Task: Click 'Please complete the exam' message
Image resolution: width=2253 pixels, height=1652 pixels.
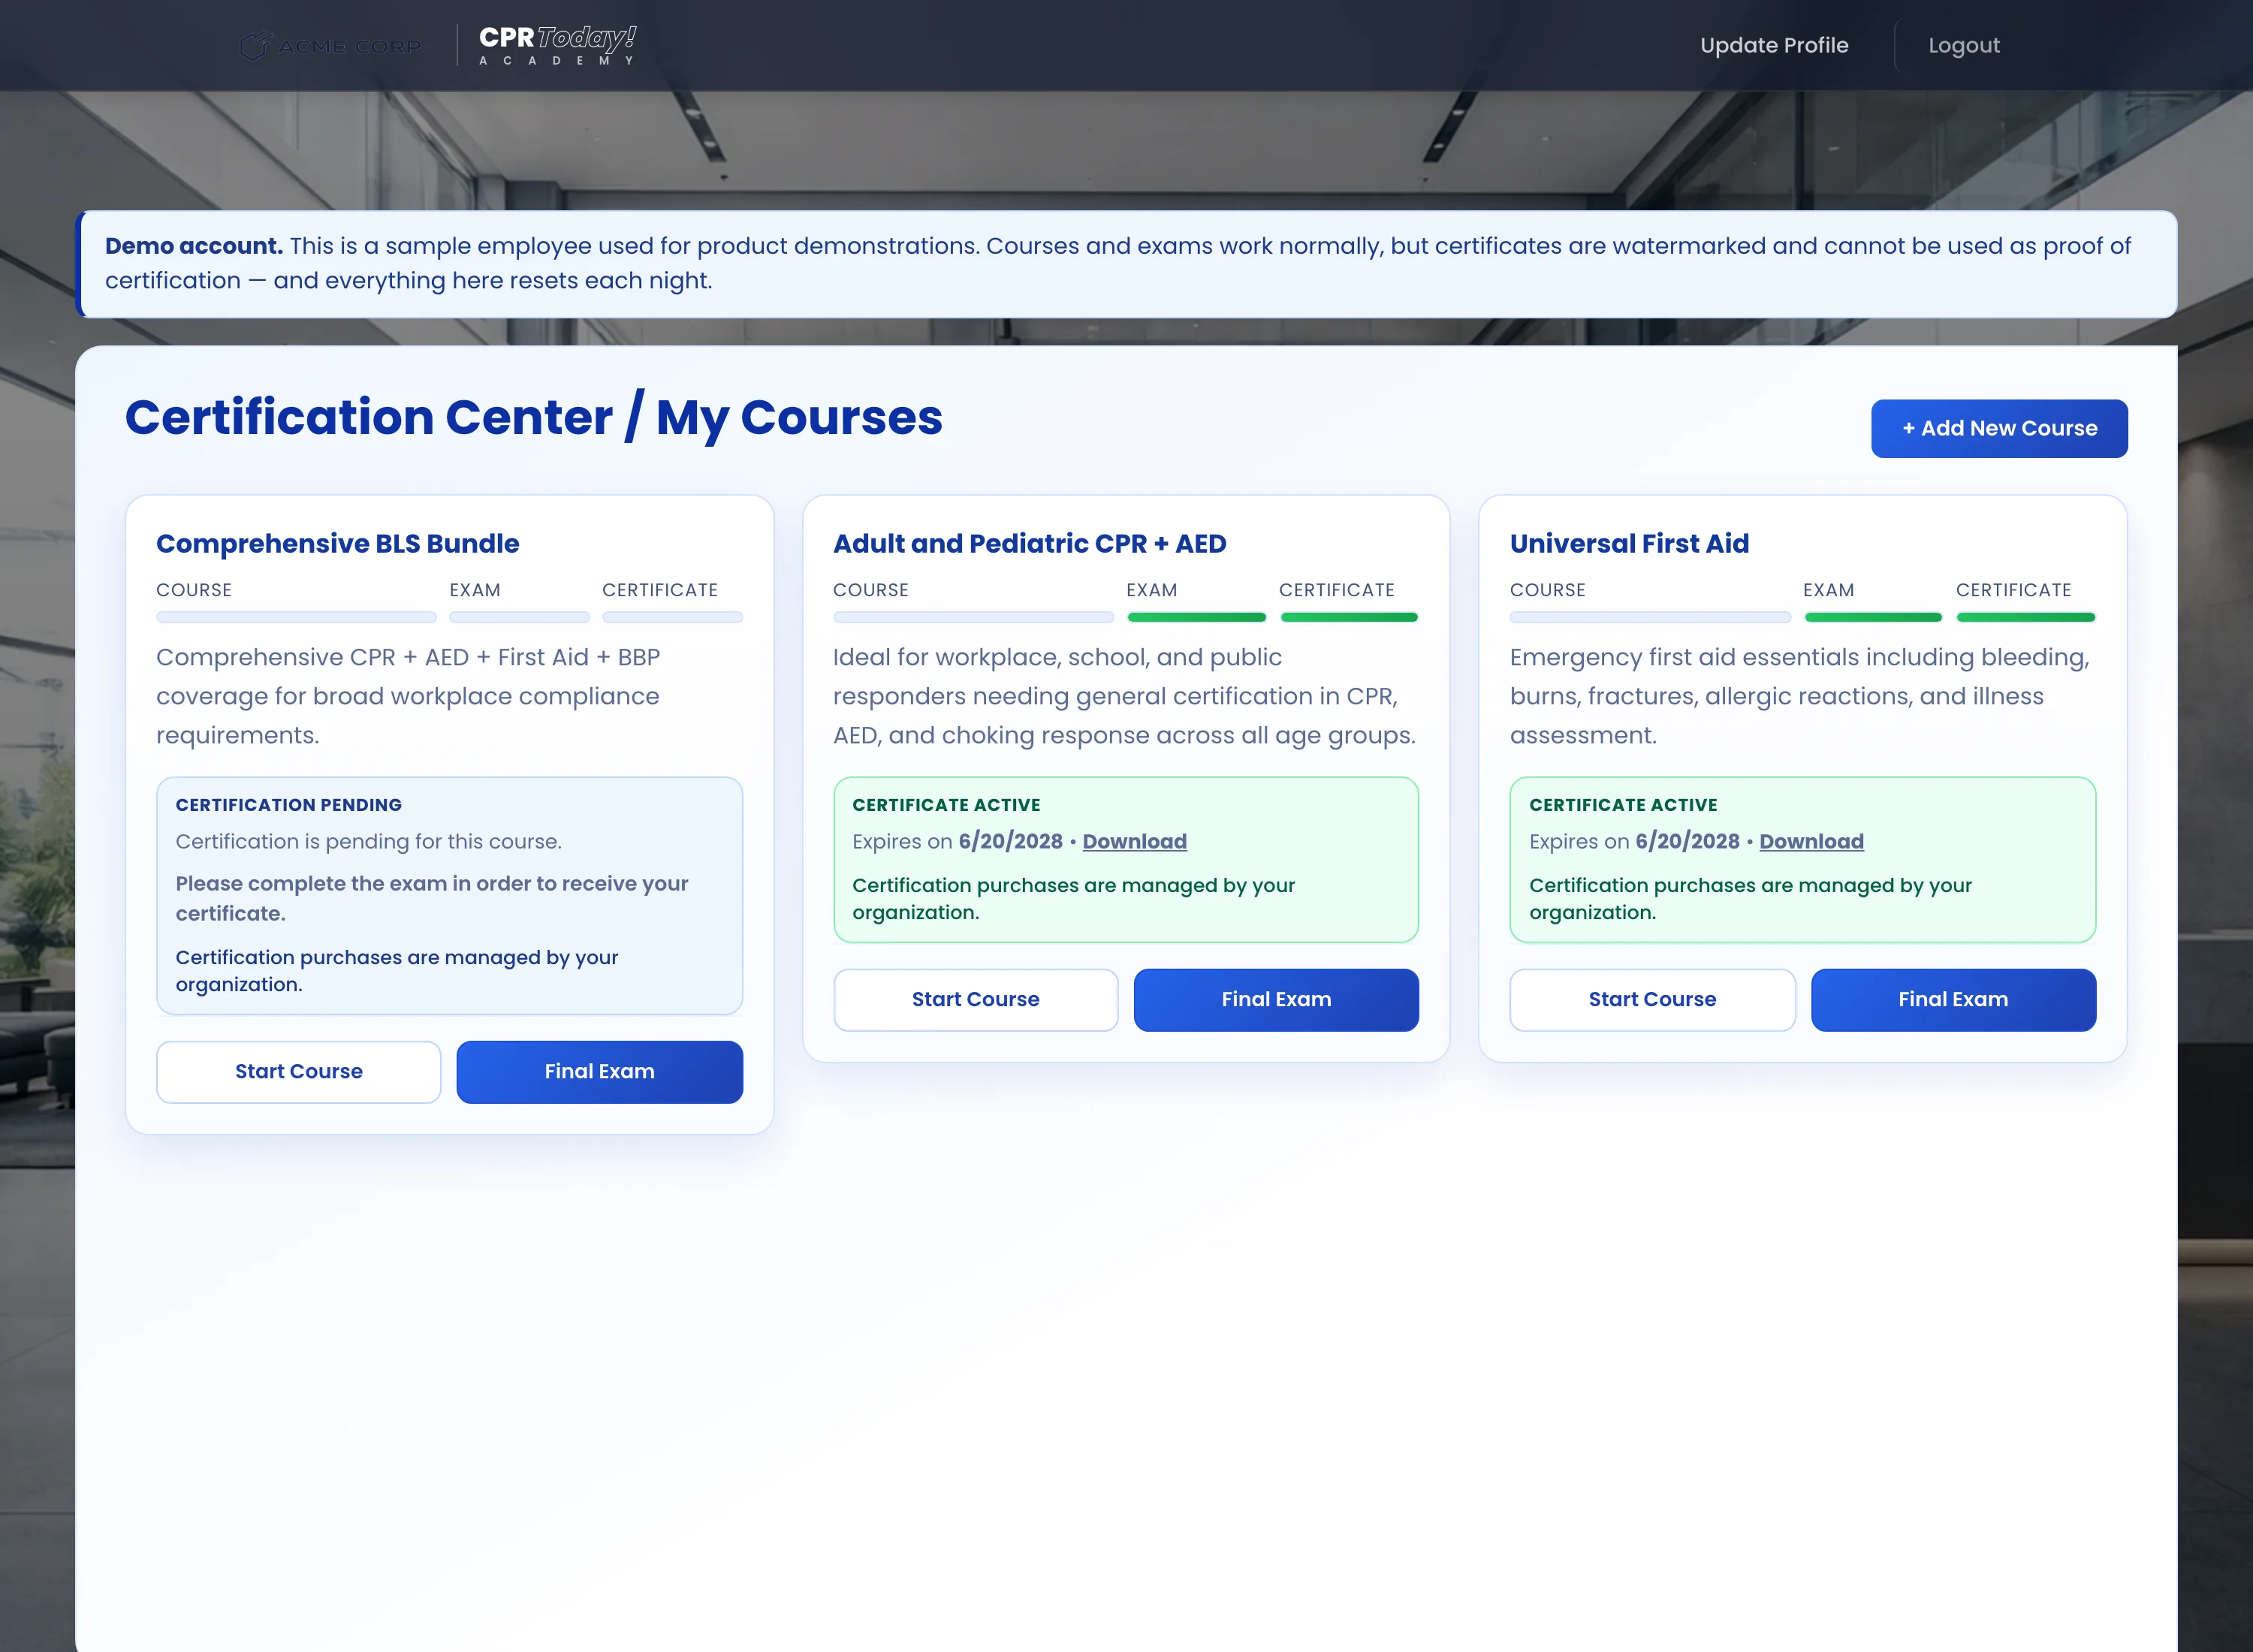Action: (431, 898)
